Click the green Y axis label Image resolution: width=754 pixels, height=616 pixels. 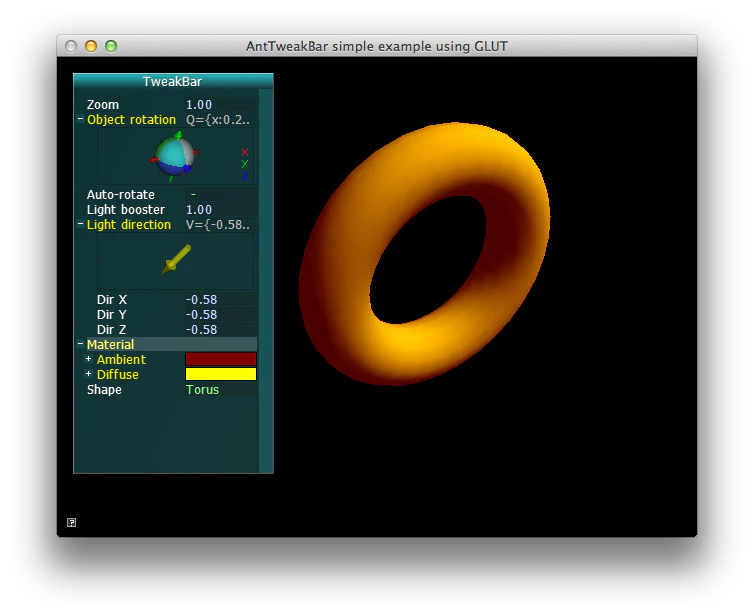245,164
